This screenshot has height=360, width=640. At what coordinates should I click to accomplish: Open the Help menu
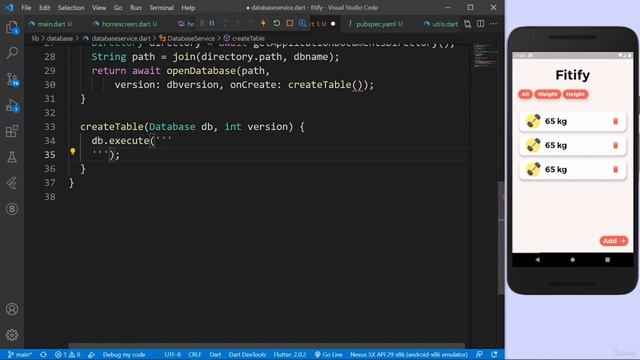(x=188, y=8)
